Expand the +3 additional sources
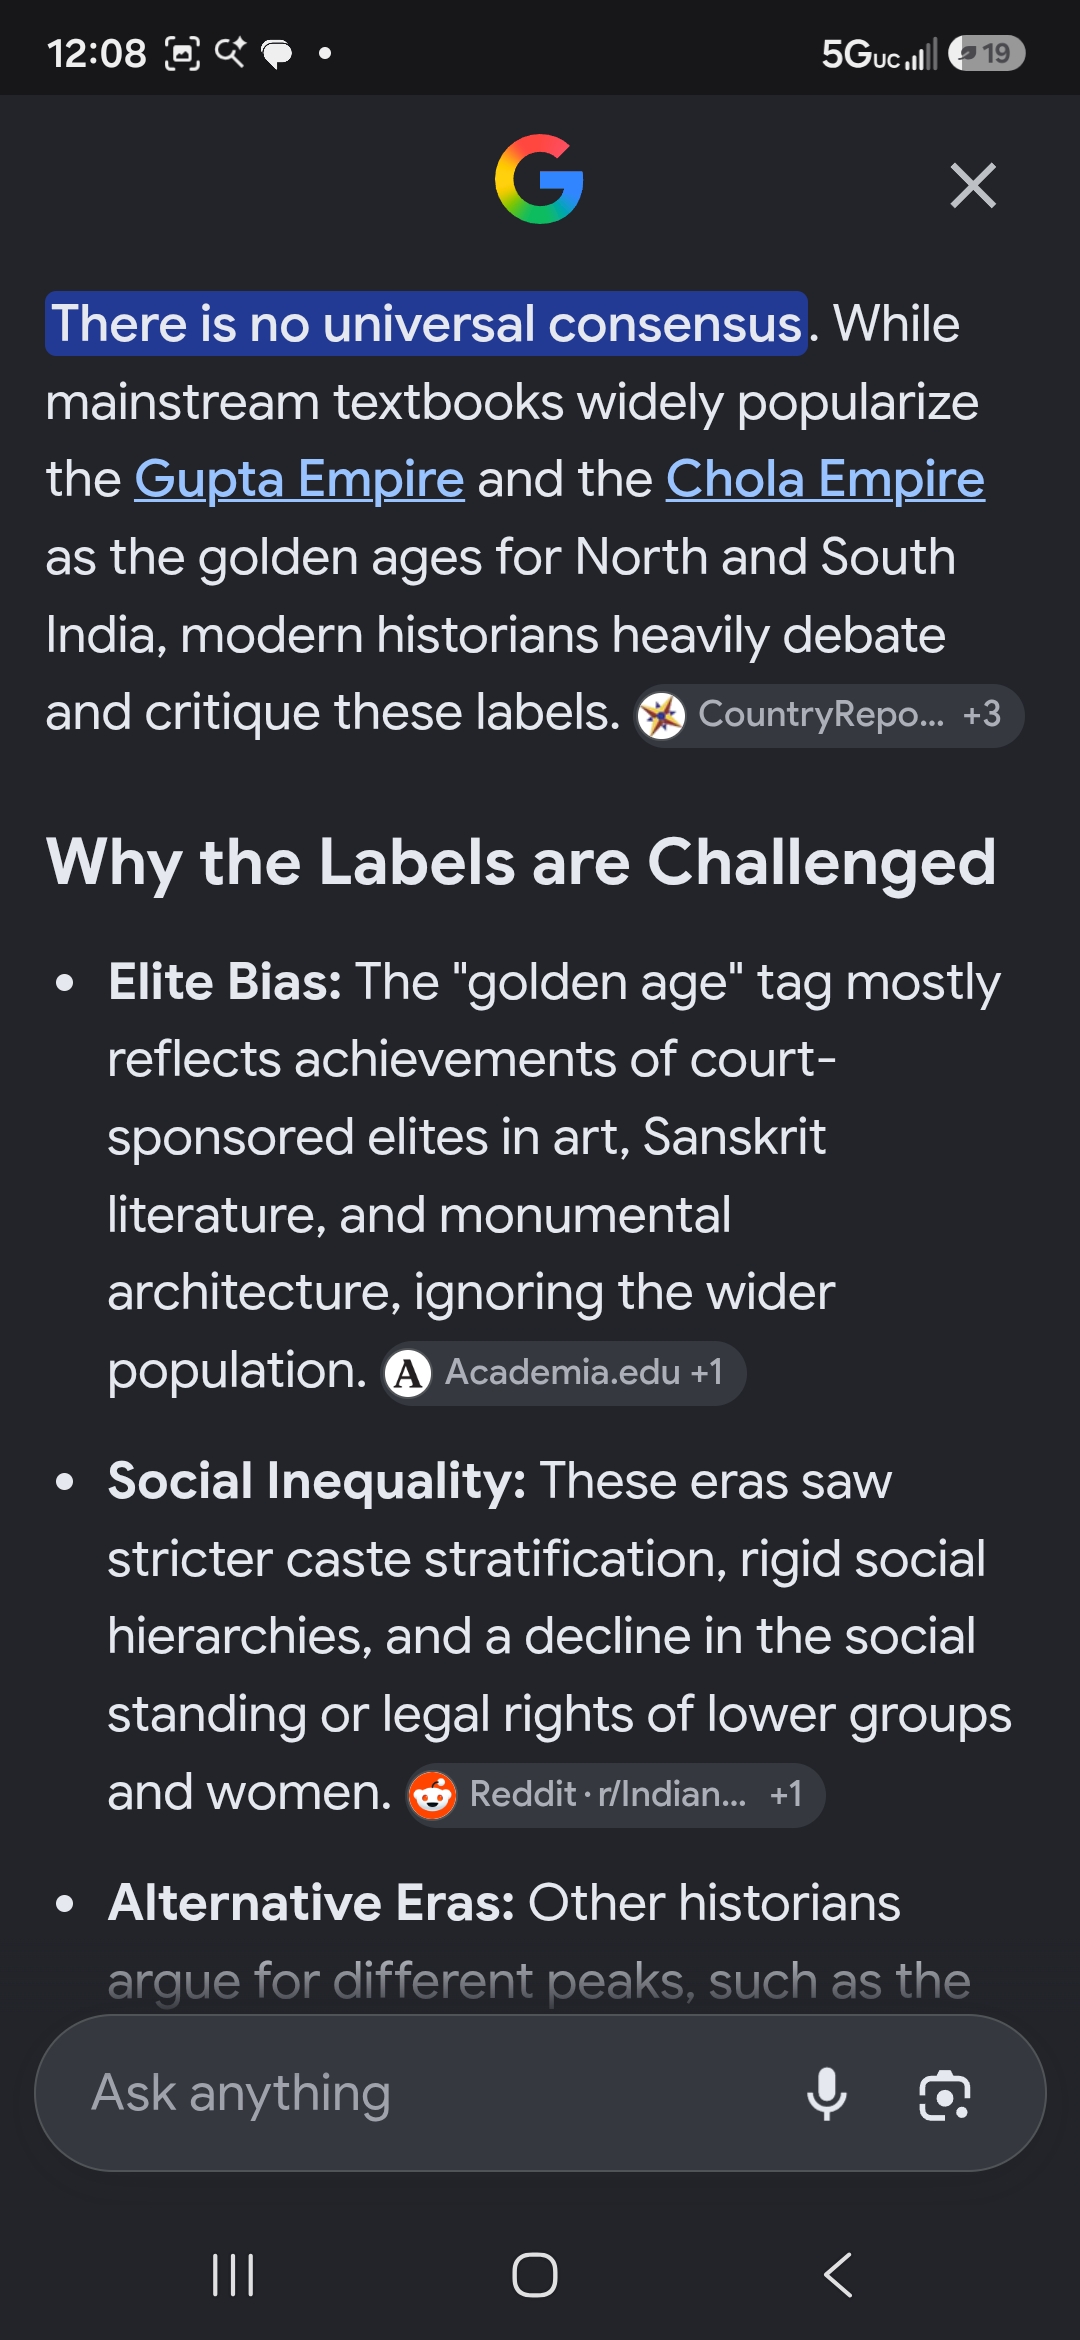The width and height of the screenshot is (1080, 2340). (982, 714)
